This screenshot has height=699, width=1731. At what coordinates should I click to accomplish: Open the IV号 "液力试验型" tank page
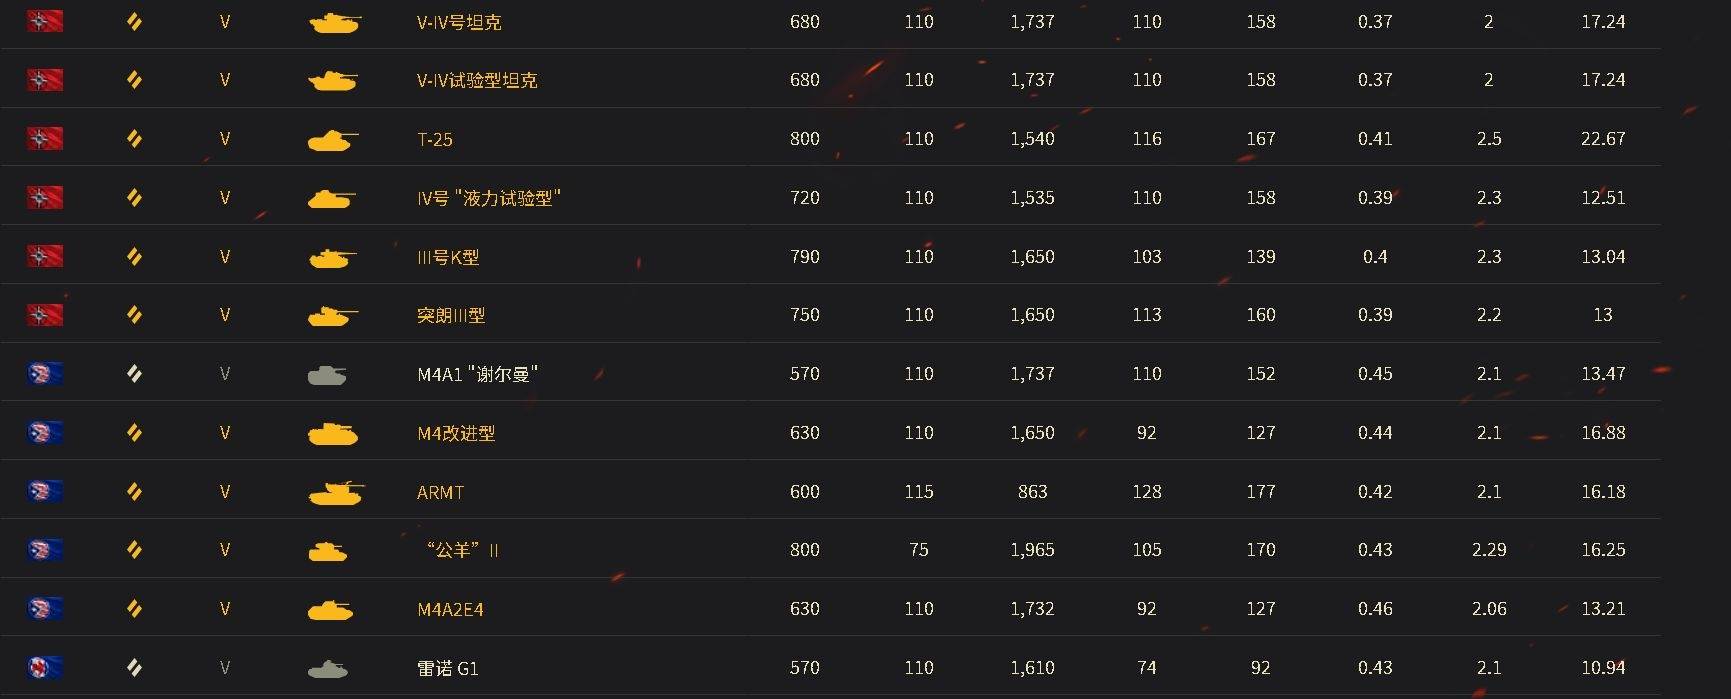click(489, 198)
